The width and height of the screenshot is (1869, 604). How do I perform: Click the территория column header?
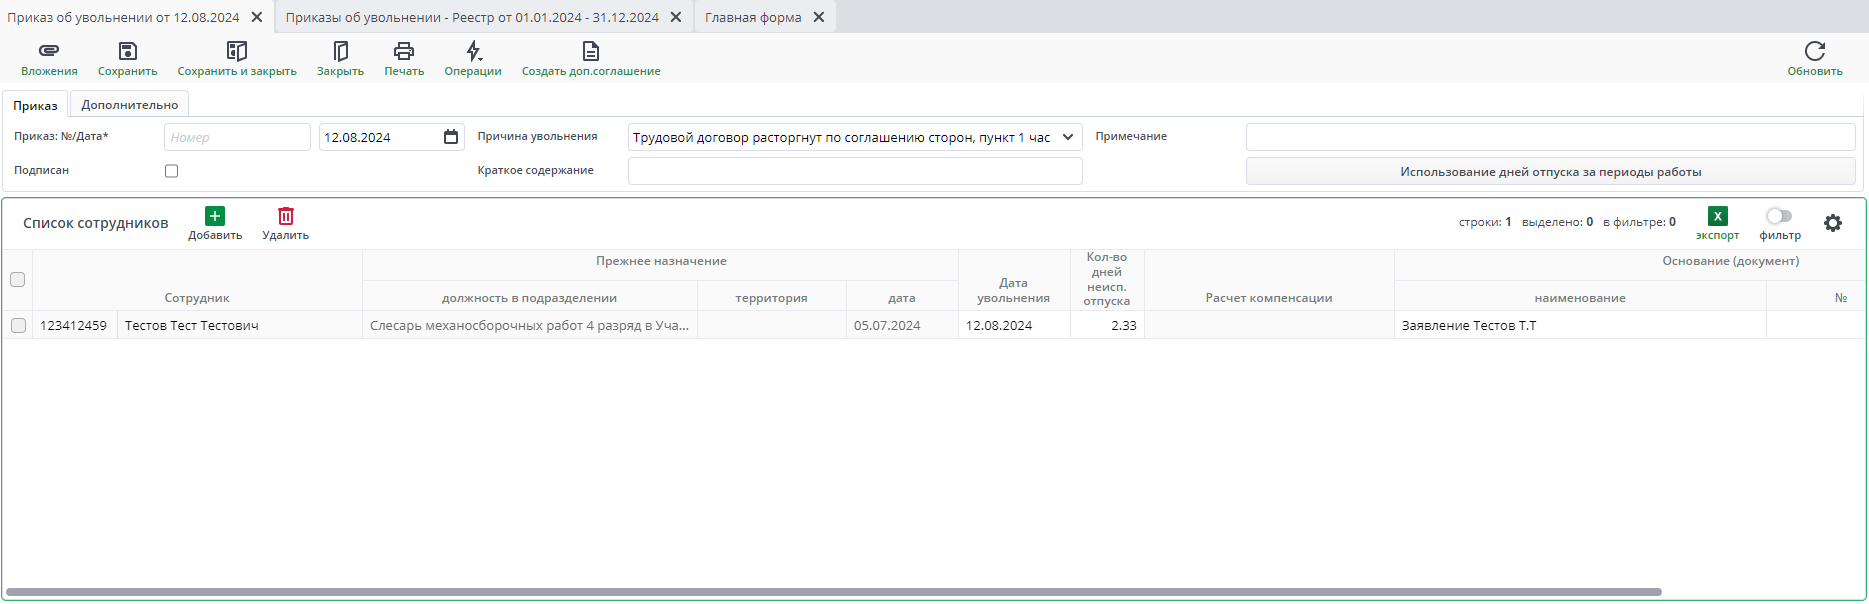point(771,298)
